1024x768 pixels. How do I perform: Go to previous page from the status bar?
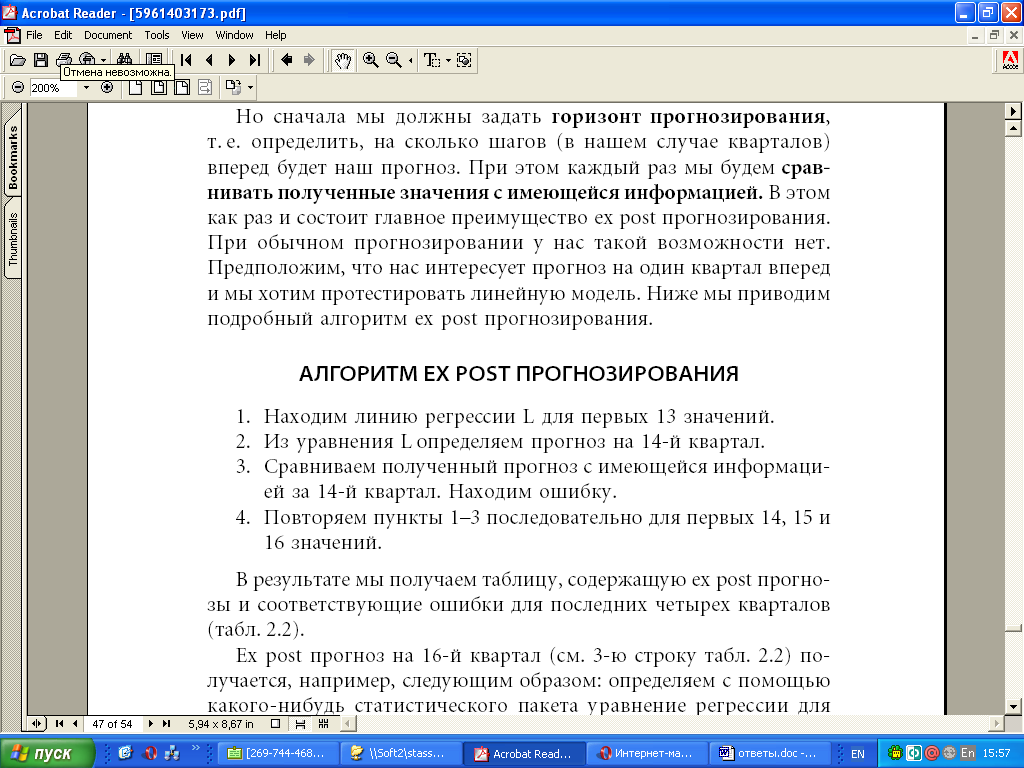[x=75, y=724]
